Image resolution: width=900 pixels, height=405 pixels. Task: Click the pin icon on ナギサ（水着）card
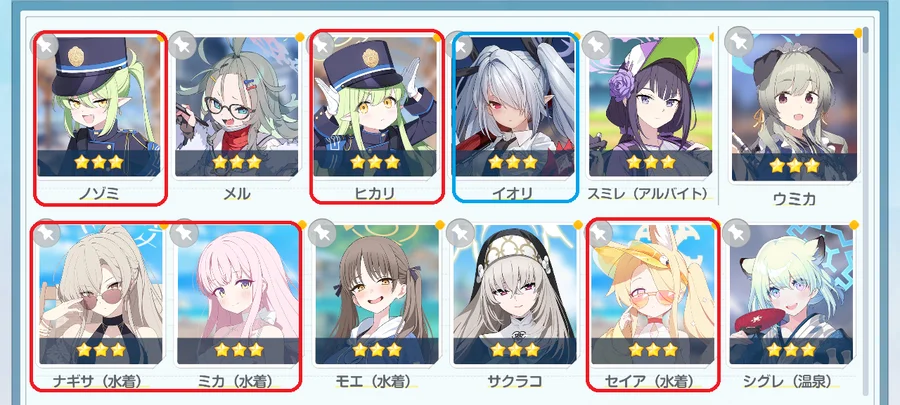[48, 233]
